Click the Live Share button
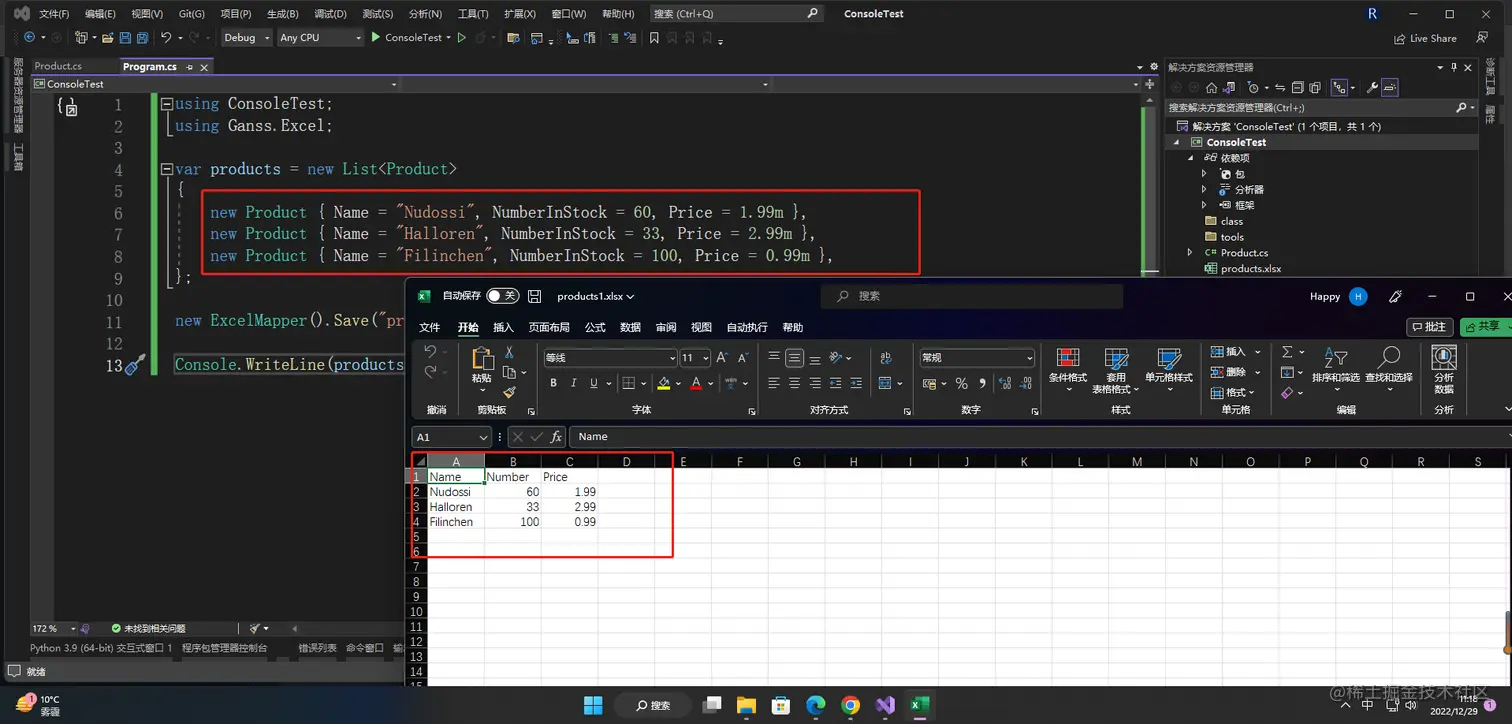1512x724 pixels. (x=1426, y=38)
